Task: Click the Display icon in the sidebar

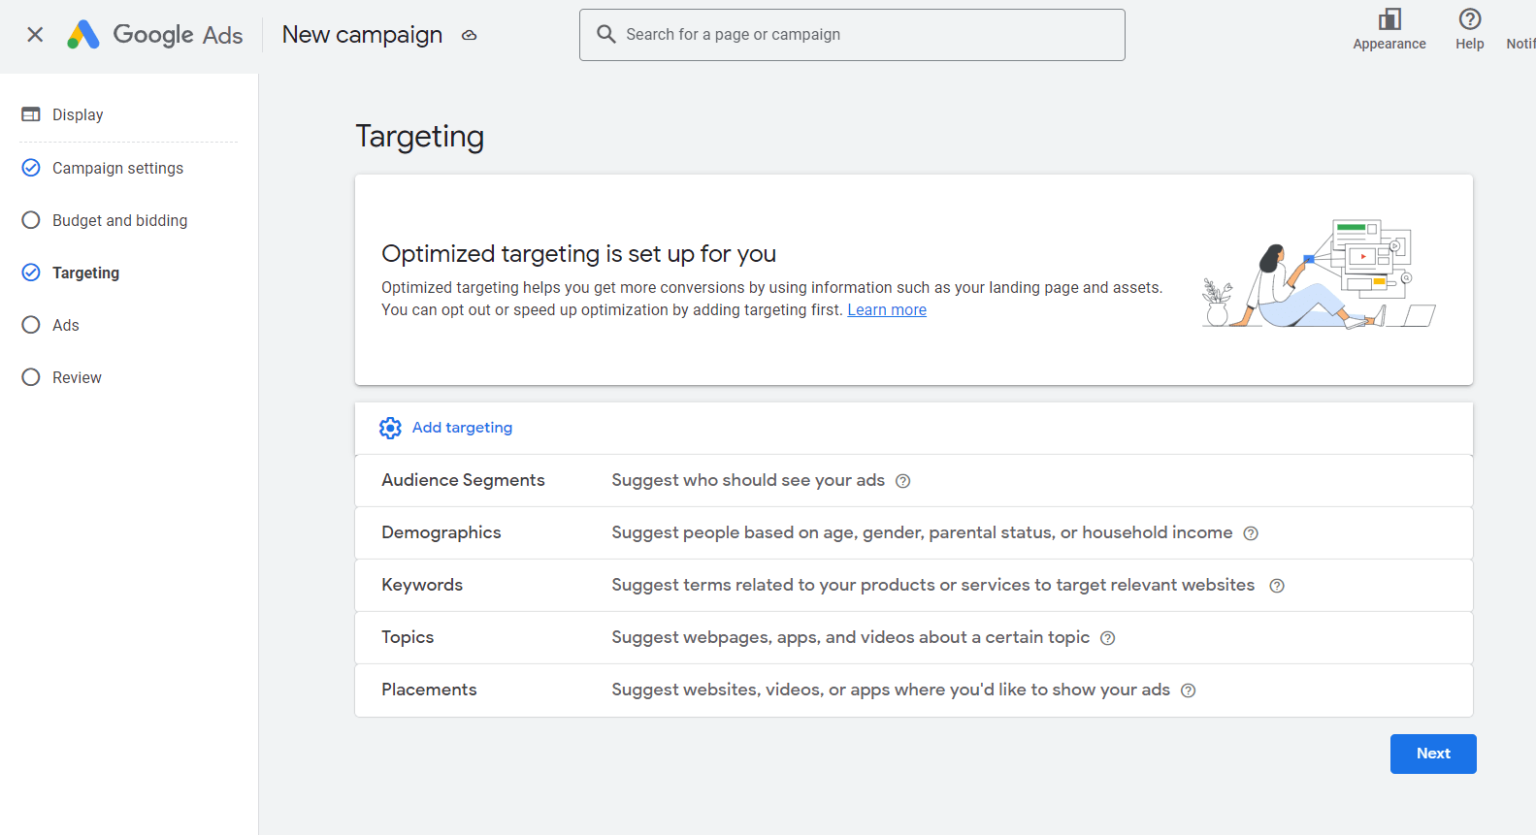Action: [29, 114]
